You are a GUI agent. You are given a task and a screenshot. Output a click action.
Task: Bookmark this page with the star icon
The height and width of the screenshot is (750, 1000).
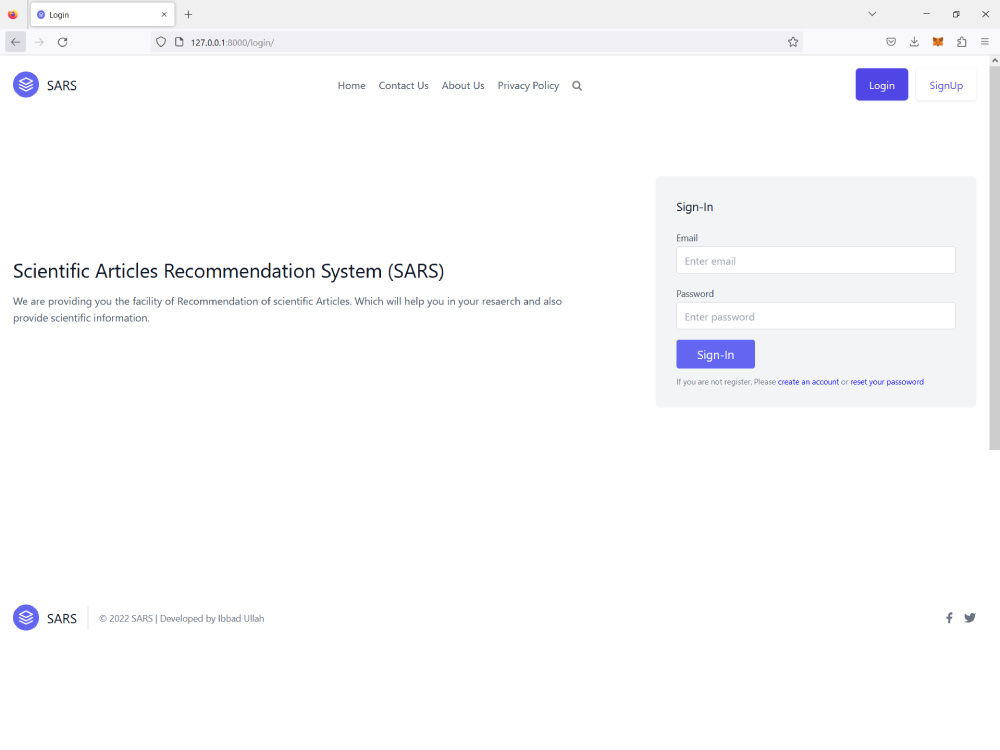pyautogui.click(x=793, y=42)
